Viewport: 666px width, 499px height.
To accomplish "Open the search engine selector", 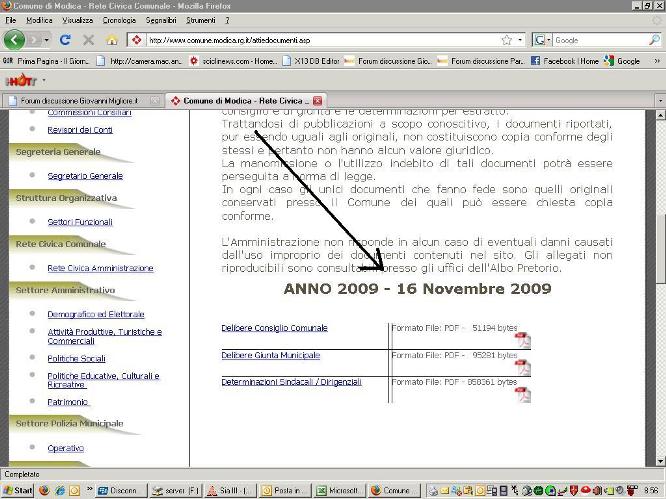I will pyautogui.click(x=542, y=40).
